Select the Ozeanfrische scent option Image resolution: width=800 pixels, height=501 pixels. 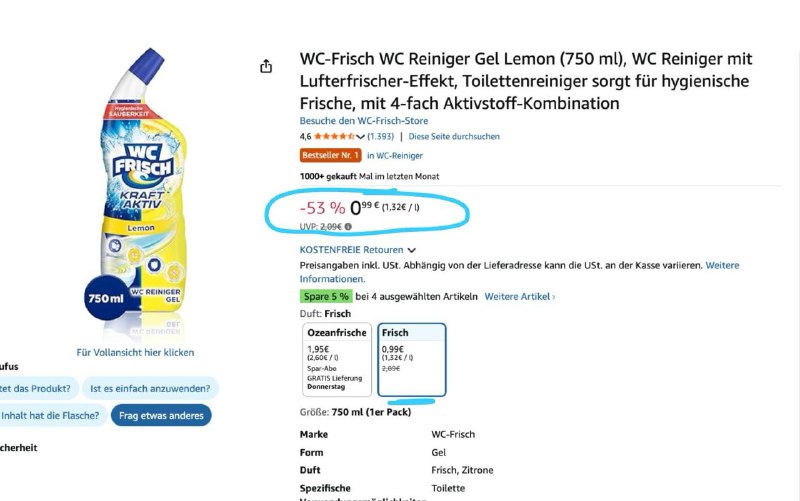[x=336, y=359]
